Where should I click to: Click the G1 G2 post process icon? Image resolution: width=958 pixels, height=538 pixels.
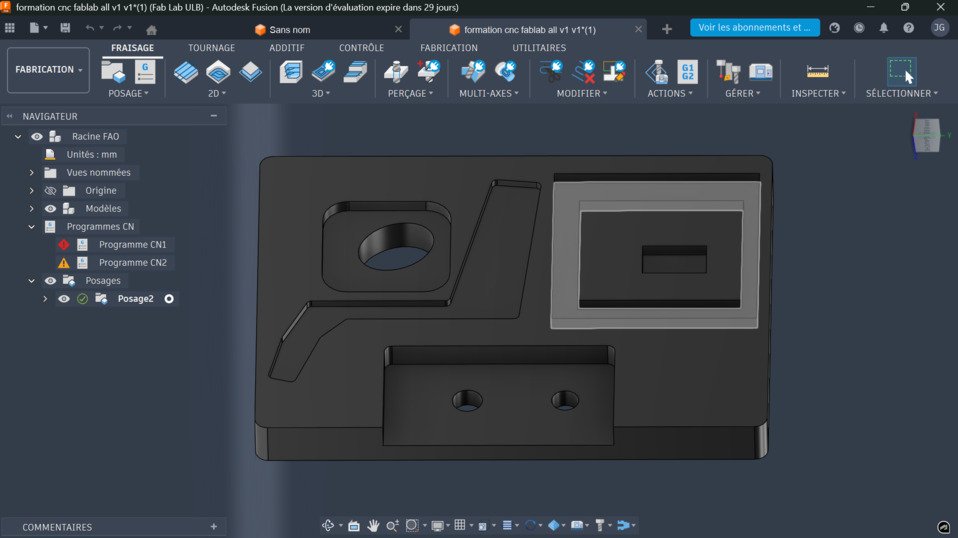[687, 71]
